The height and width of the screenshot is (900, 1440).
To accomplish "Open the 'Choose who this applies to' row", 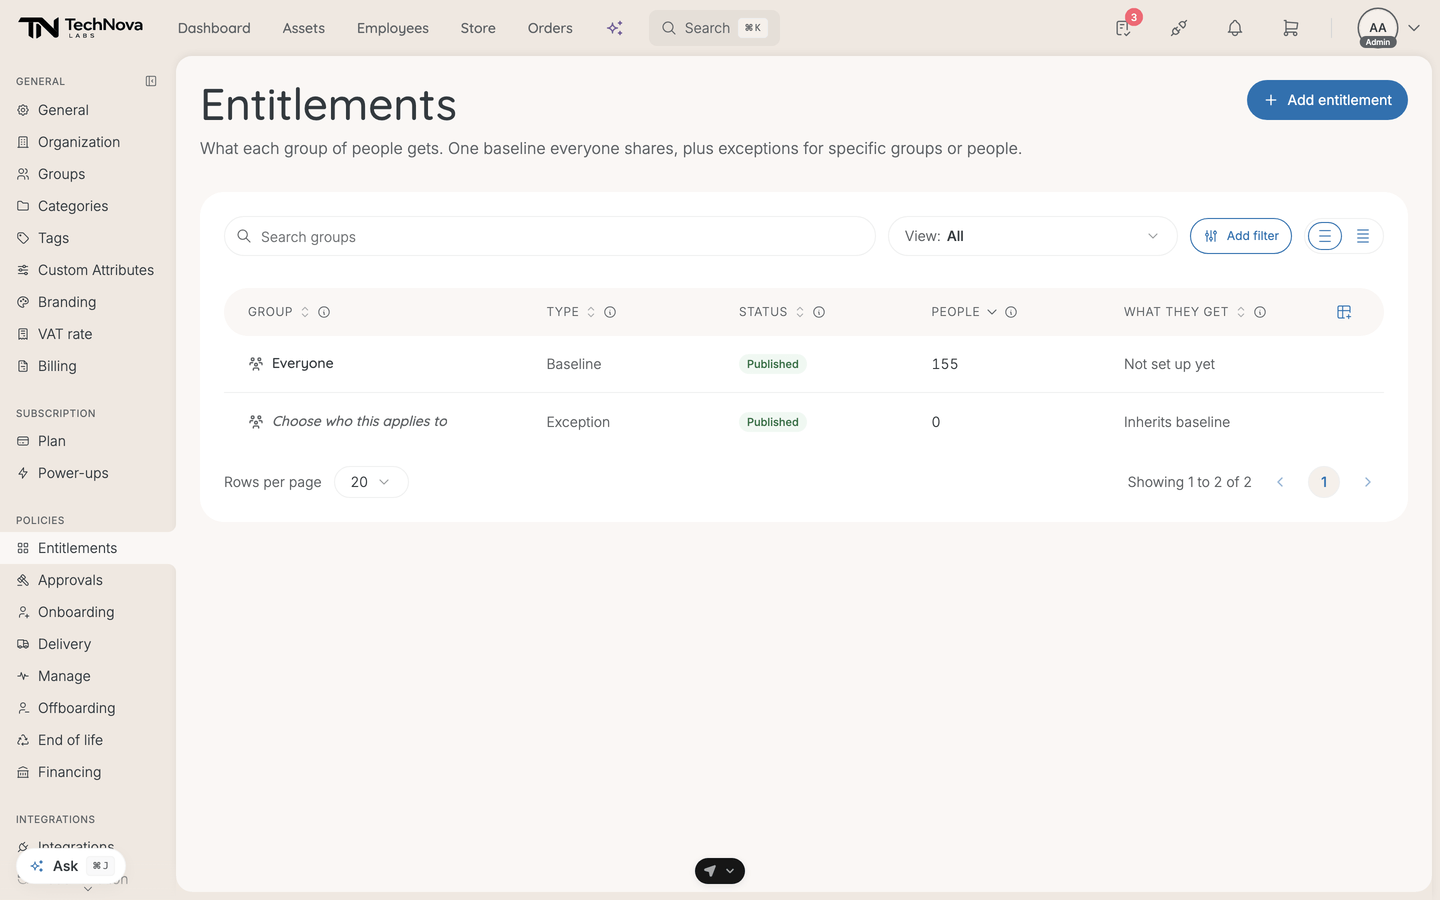I will 804,422.
